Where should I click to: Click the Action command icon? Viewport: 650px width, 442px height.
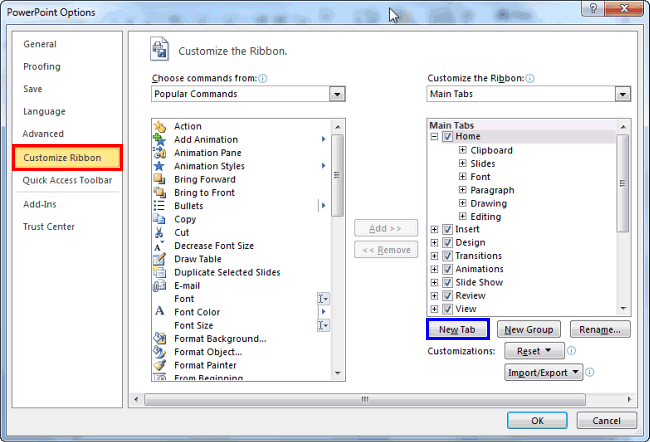click(160, 126)
